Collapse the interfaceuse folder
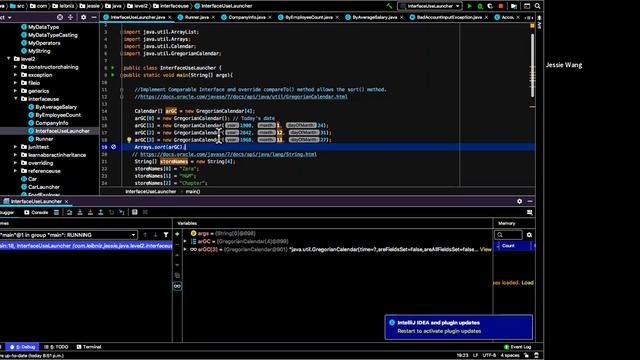 tap(16, 99)
